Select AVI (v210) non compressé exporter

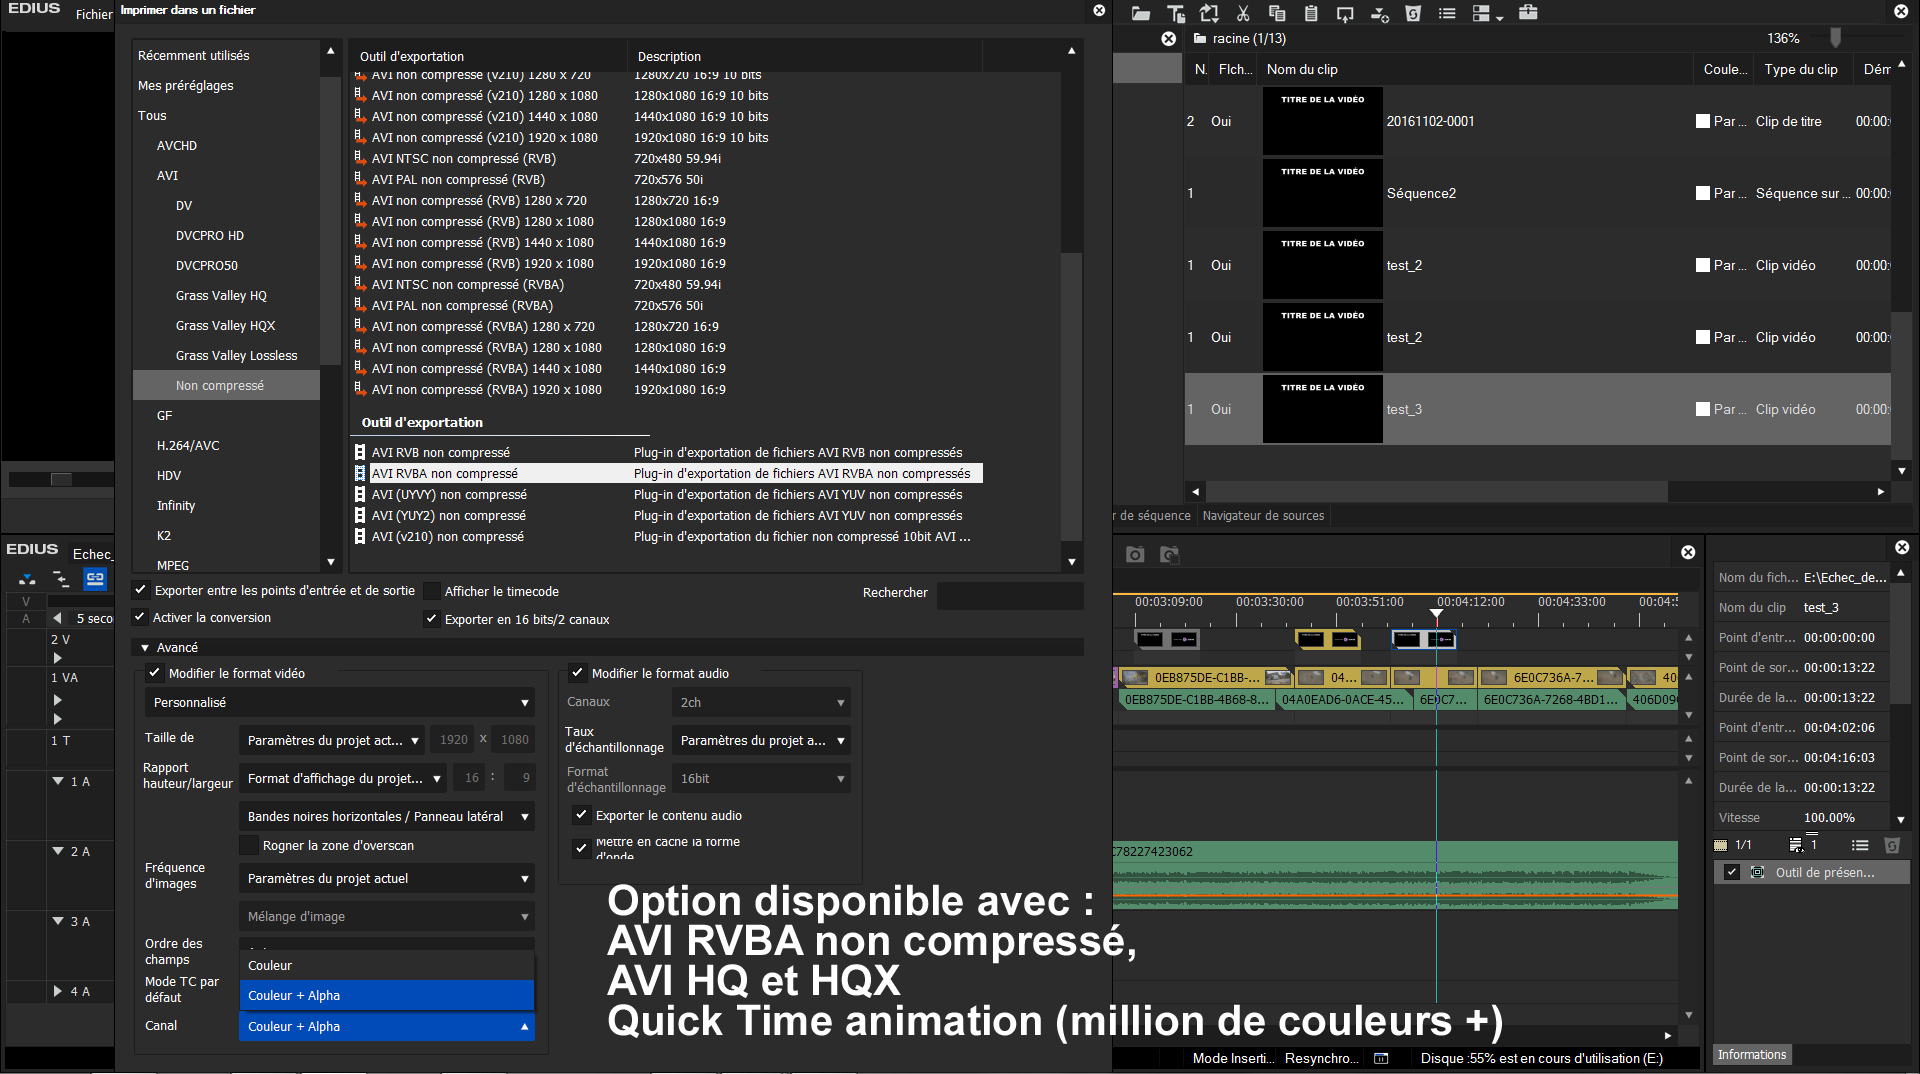click(x=447, y=537)
